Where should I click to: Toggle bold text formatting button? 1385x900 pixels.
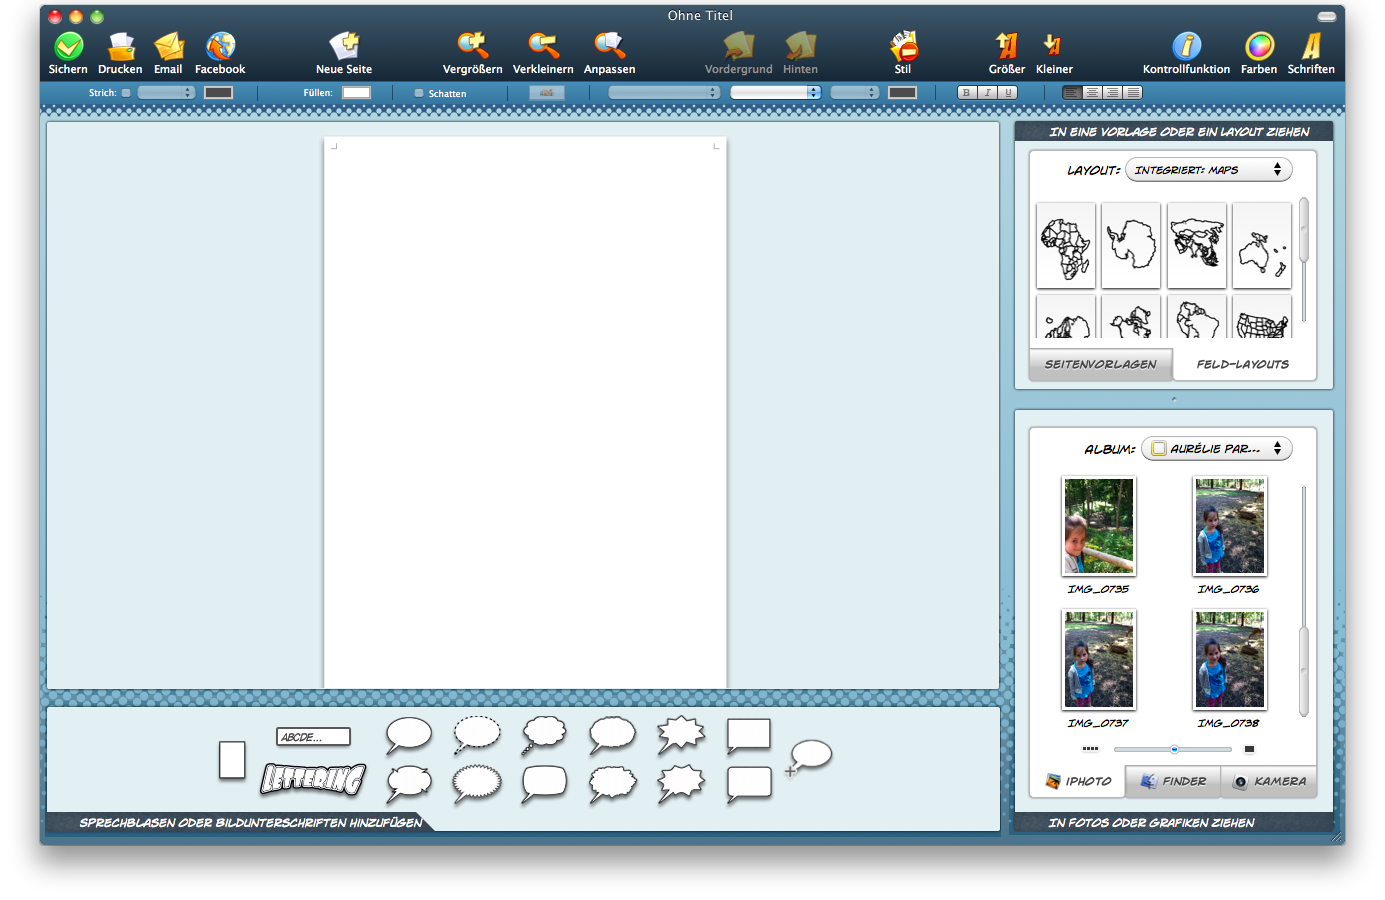pos(966,93)
